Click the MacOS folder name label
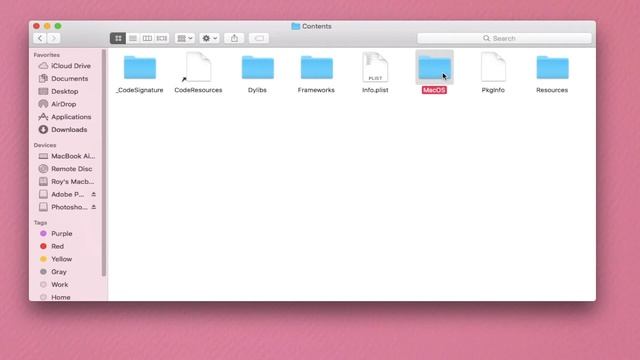640x360 pixels. click(434, 90)
